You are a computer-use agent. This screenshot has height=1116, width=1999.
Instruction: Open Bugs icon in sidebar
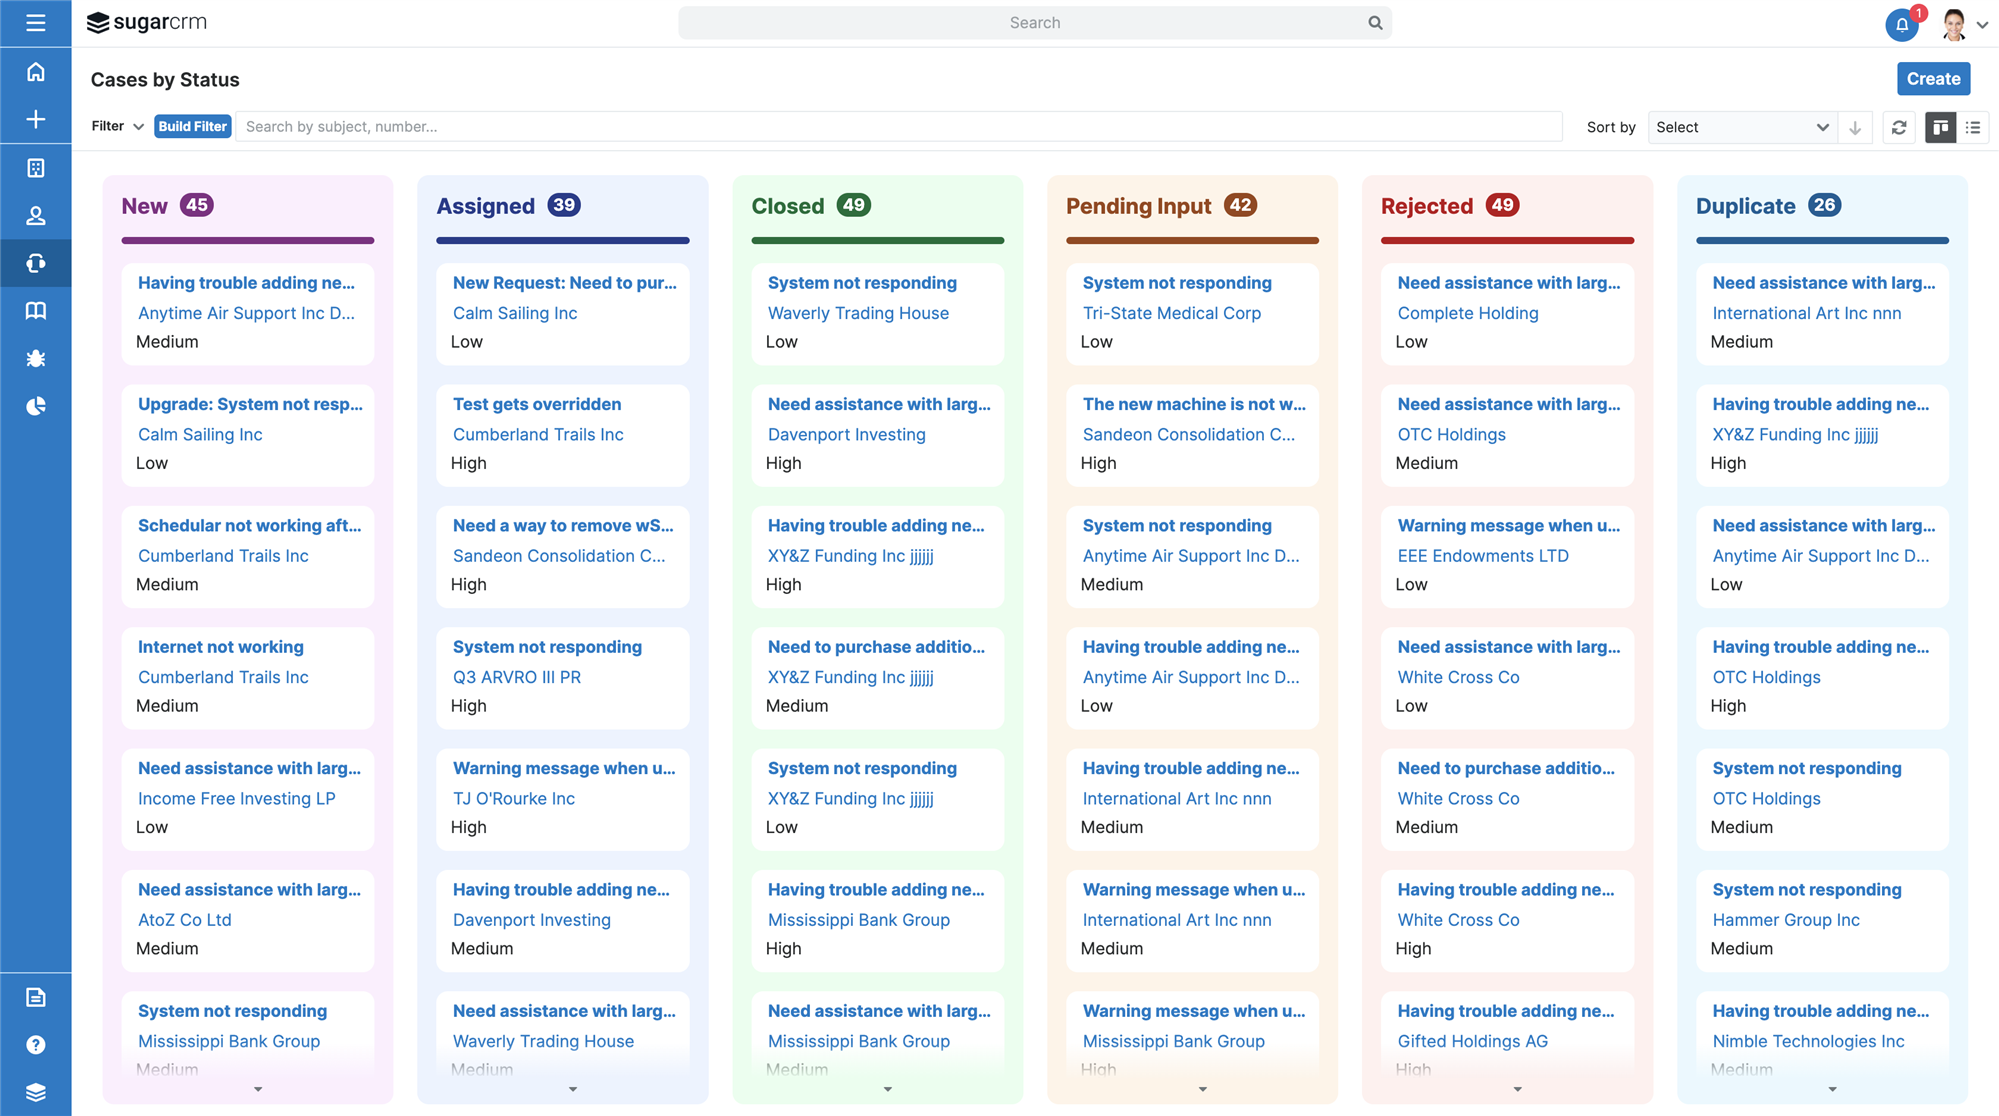click(35, 358)
